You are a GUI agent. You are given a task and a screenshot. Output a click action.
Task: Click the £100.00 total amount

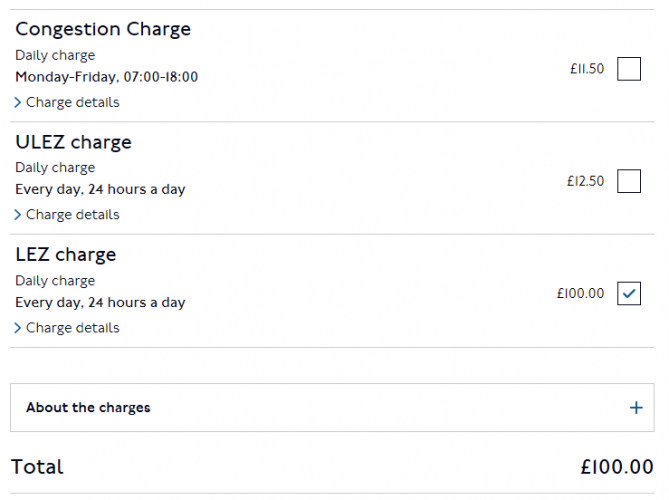pyautogui.click(x=617, y=467)
